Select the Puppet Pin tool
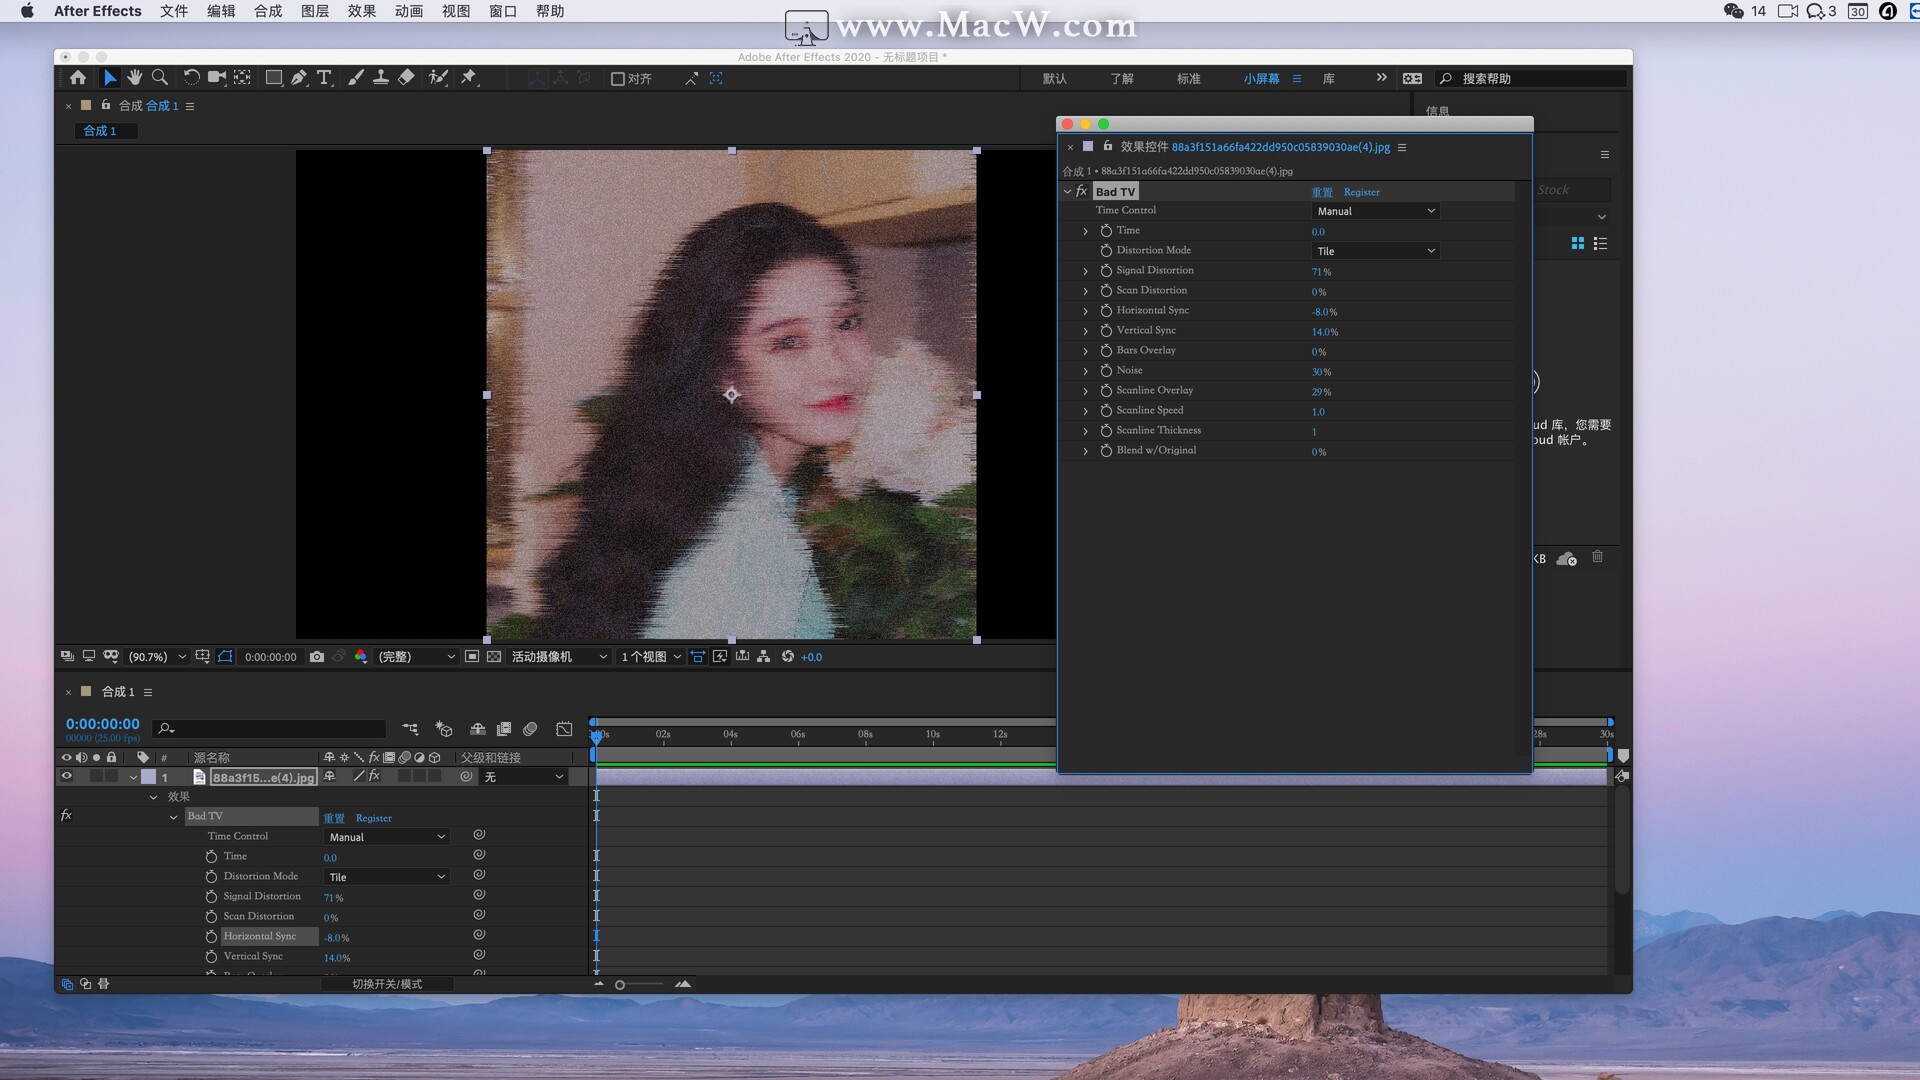 468,77
